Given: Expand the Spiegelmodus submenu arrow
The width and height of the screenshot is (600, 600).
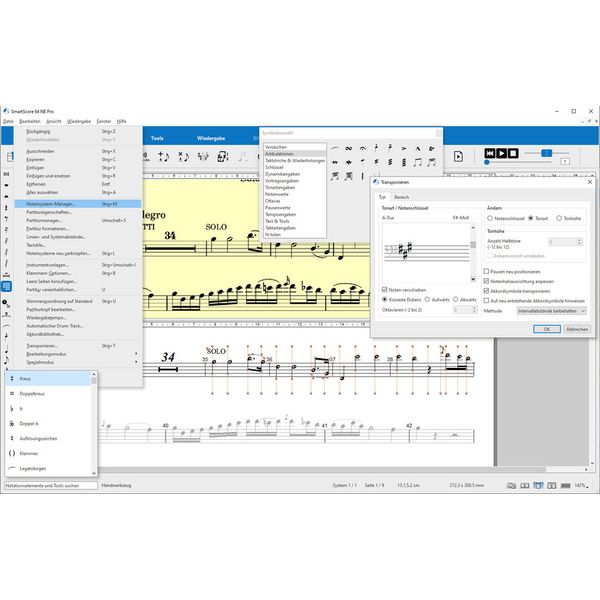Looking at the screenshot, I should tap(136, 362).
